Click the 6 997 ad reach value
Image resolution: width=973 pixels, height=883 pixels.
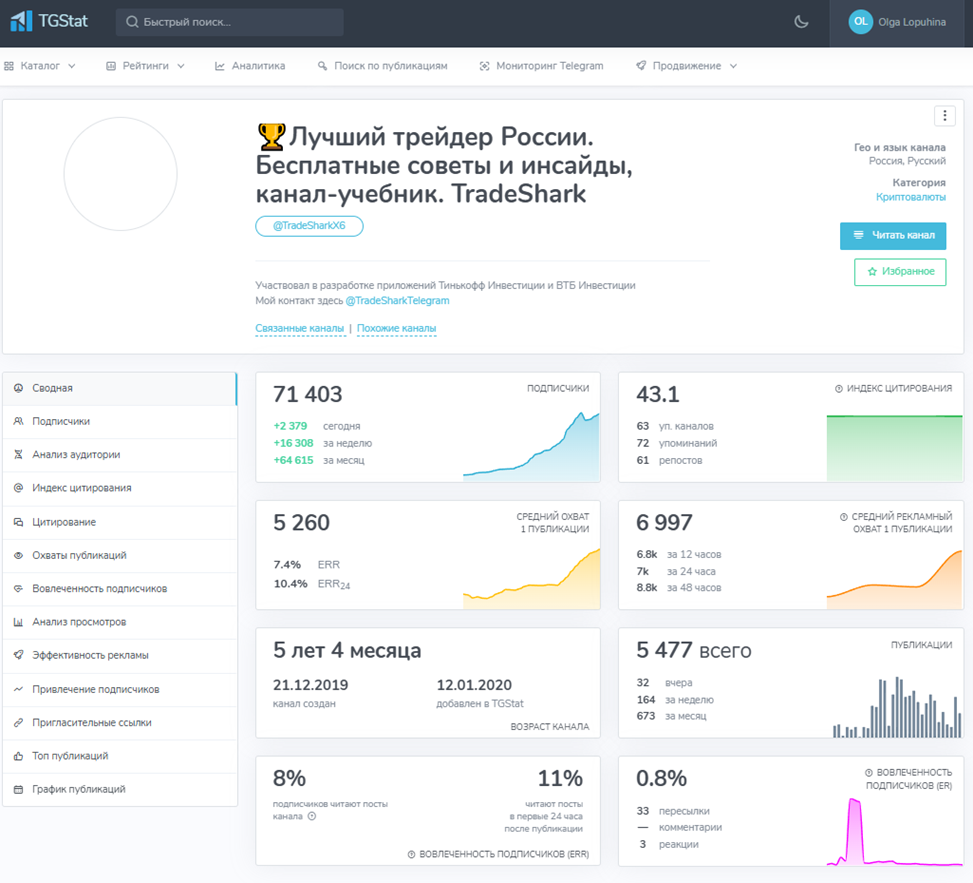tap(664, 523)
